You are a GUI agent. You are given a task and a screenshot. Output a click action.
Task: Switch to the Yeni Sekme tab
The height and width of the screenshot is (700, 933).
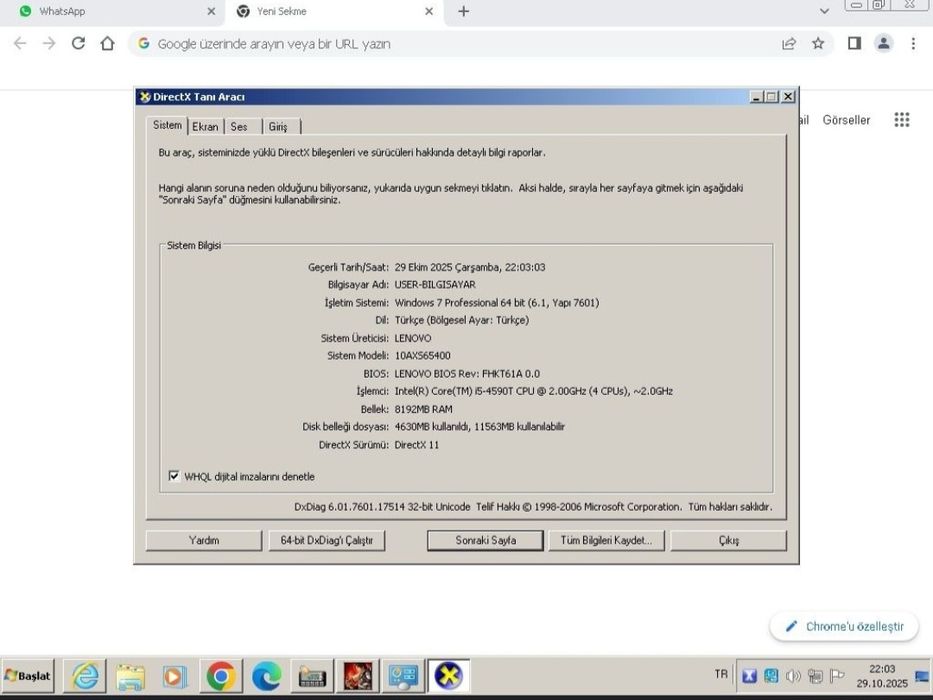click(x=333, y=12)
